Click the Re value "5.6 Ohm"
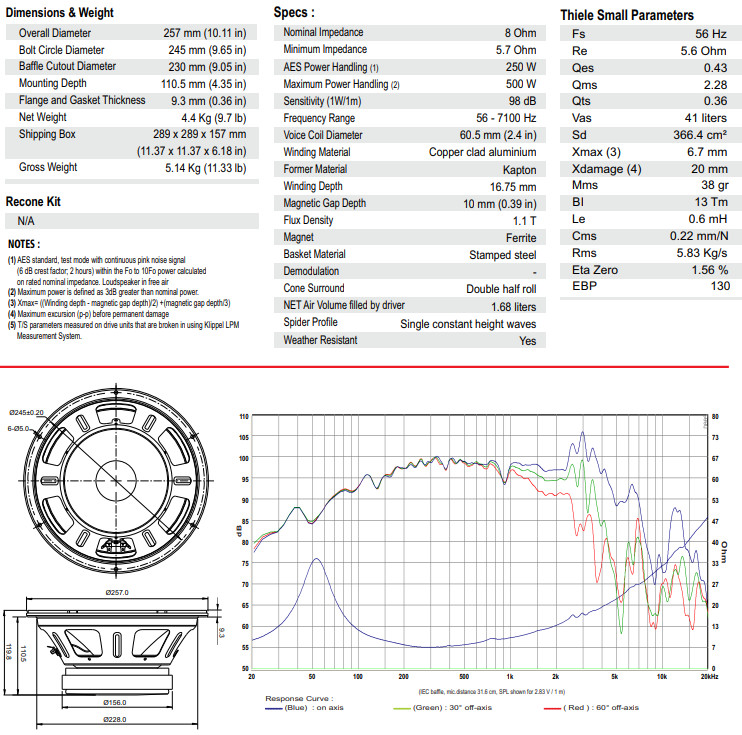Viewport: 742px width, 735px height. 704,51
